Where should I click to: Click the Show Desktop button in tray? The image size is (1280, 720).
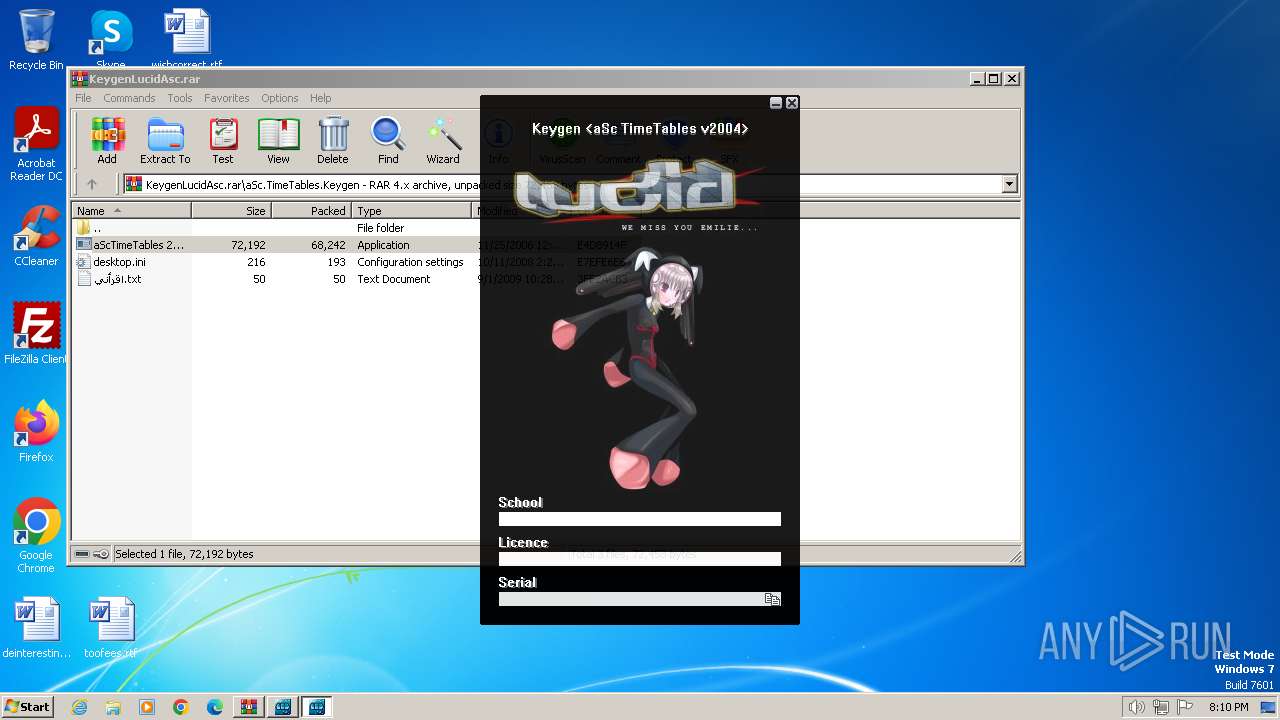click(x=1268, y=707)
